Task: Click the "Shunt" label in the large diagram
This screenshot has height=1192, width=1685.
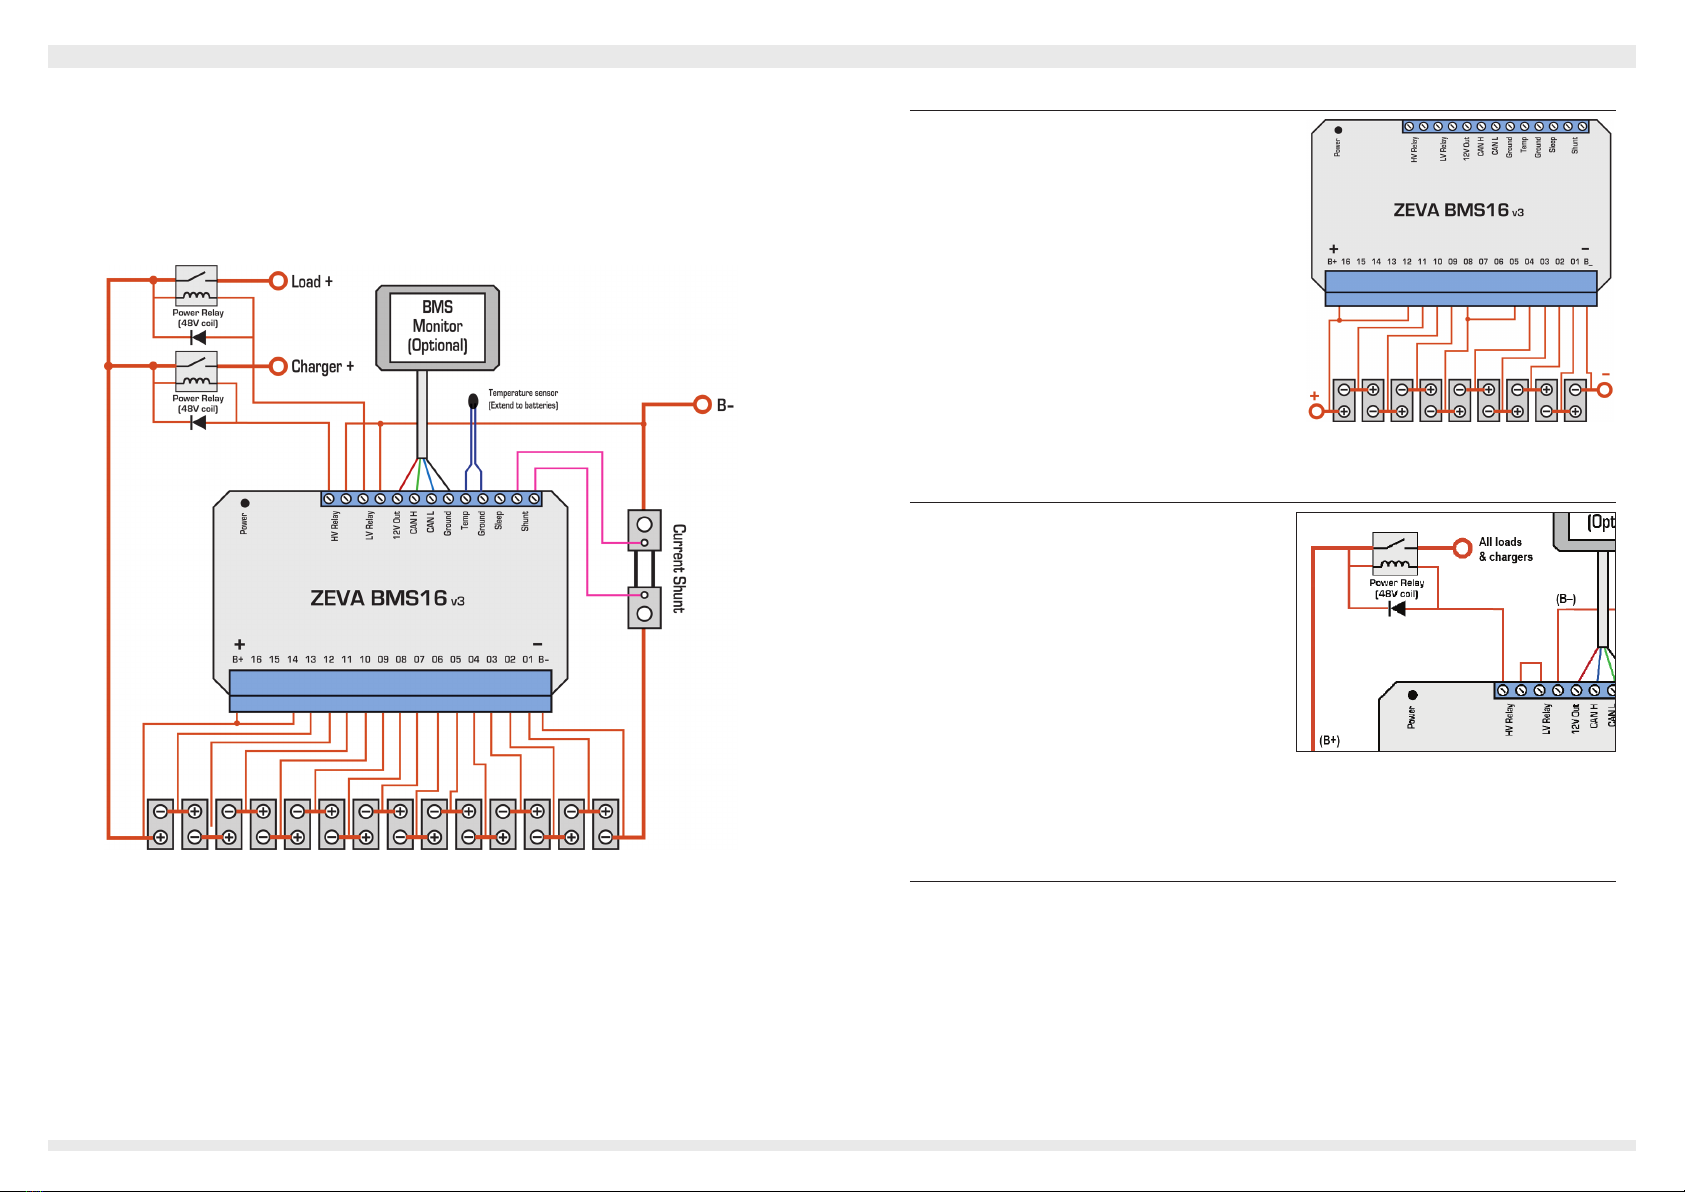Action: pyautogui.click(x=525, y=522)
